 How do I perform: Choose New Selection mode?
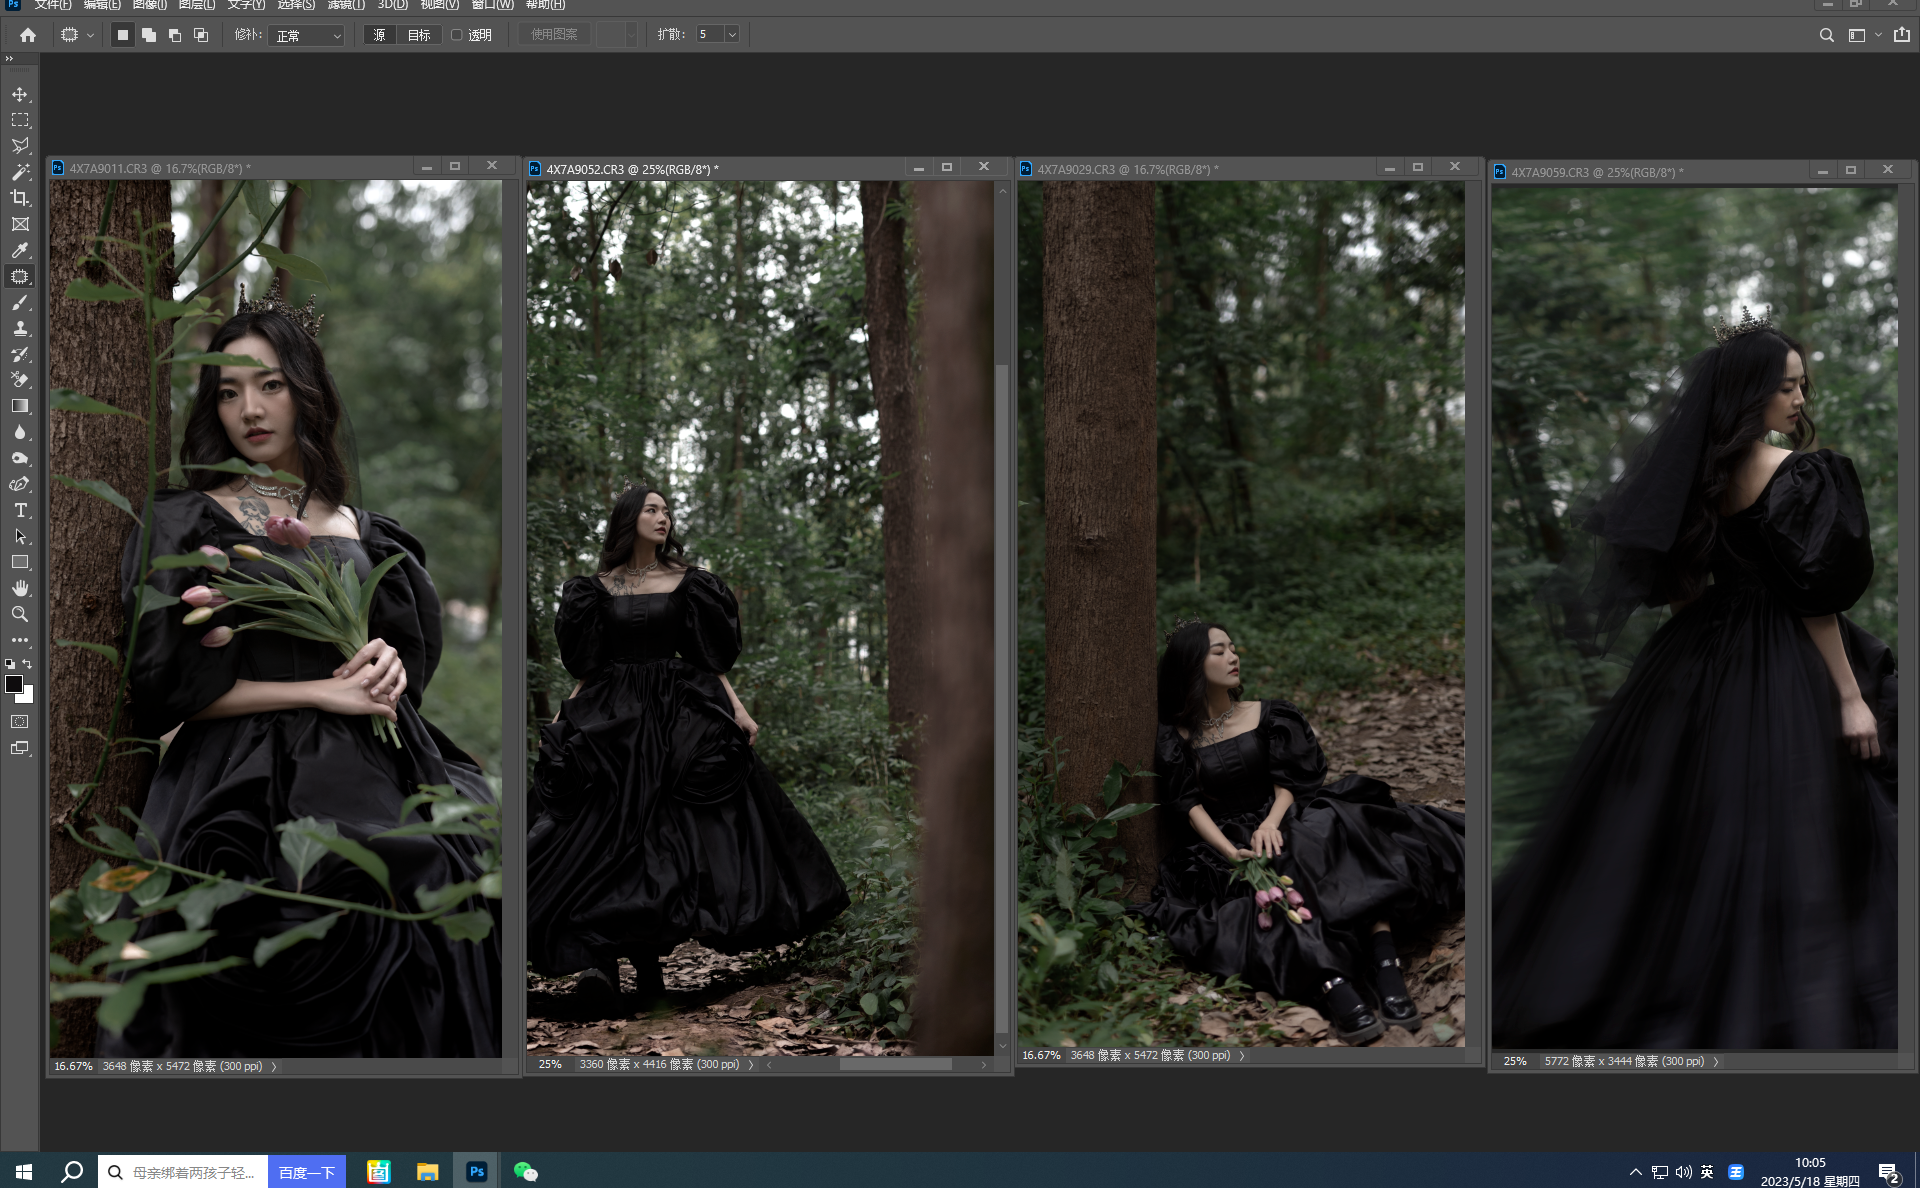123,35
